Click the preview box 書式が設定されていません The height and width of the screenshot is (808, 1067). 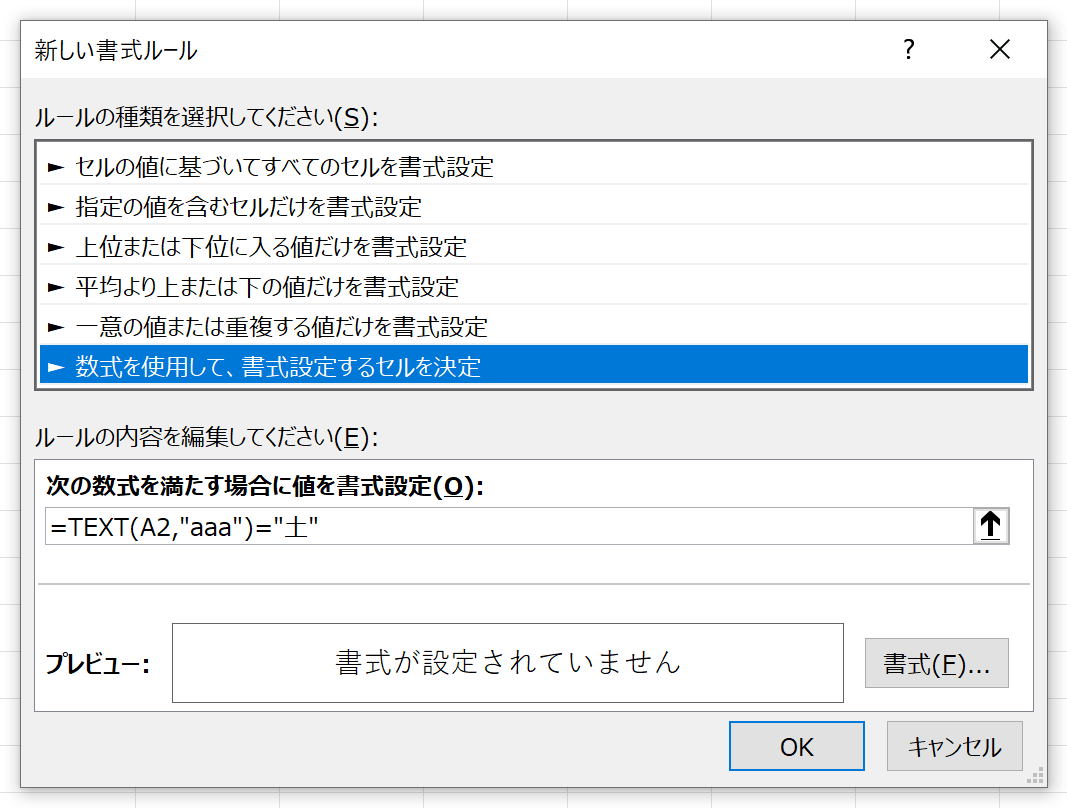(508, 663)
